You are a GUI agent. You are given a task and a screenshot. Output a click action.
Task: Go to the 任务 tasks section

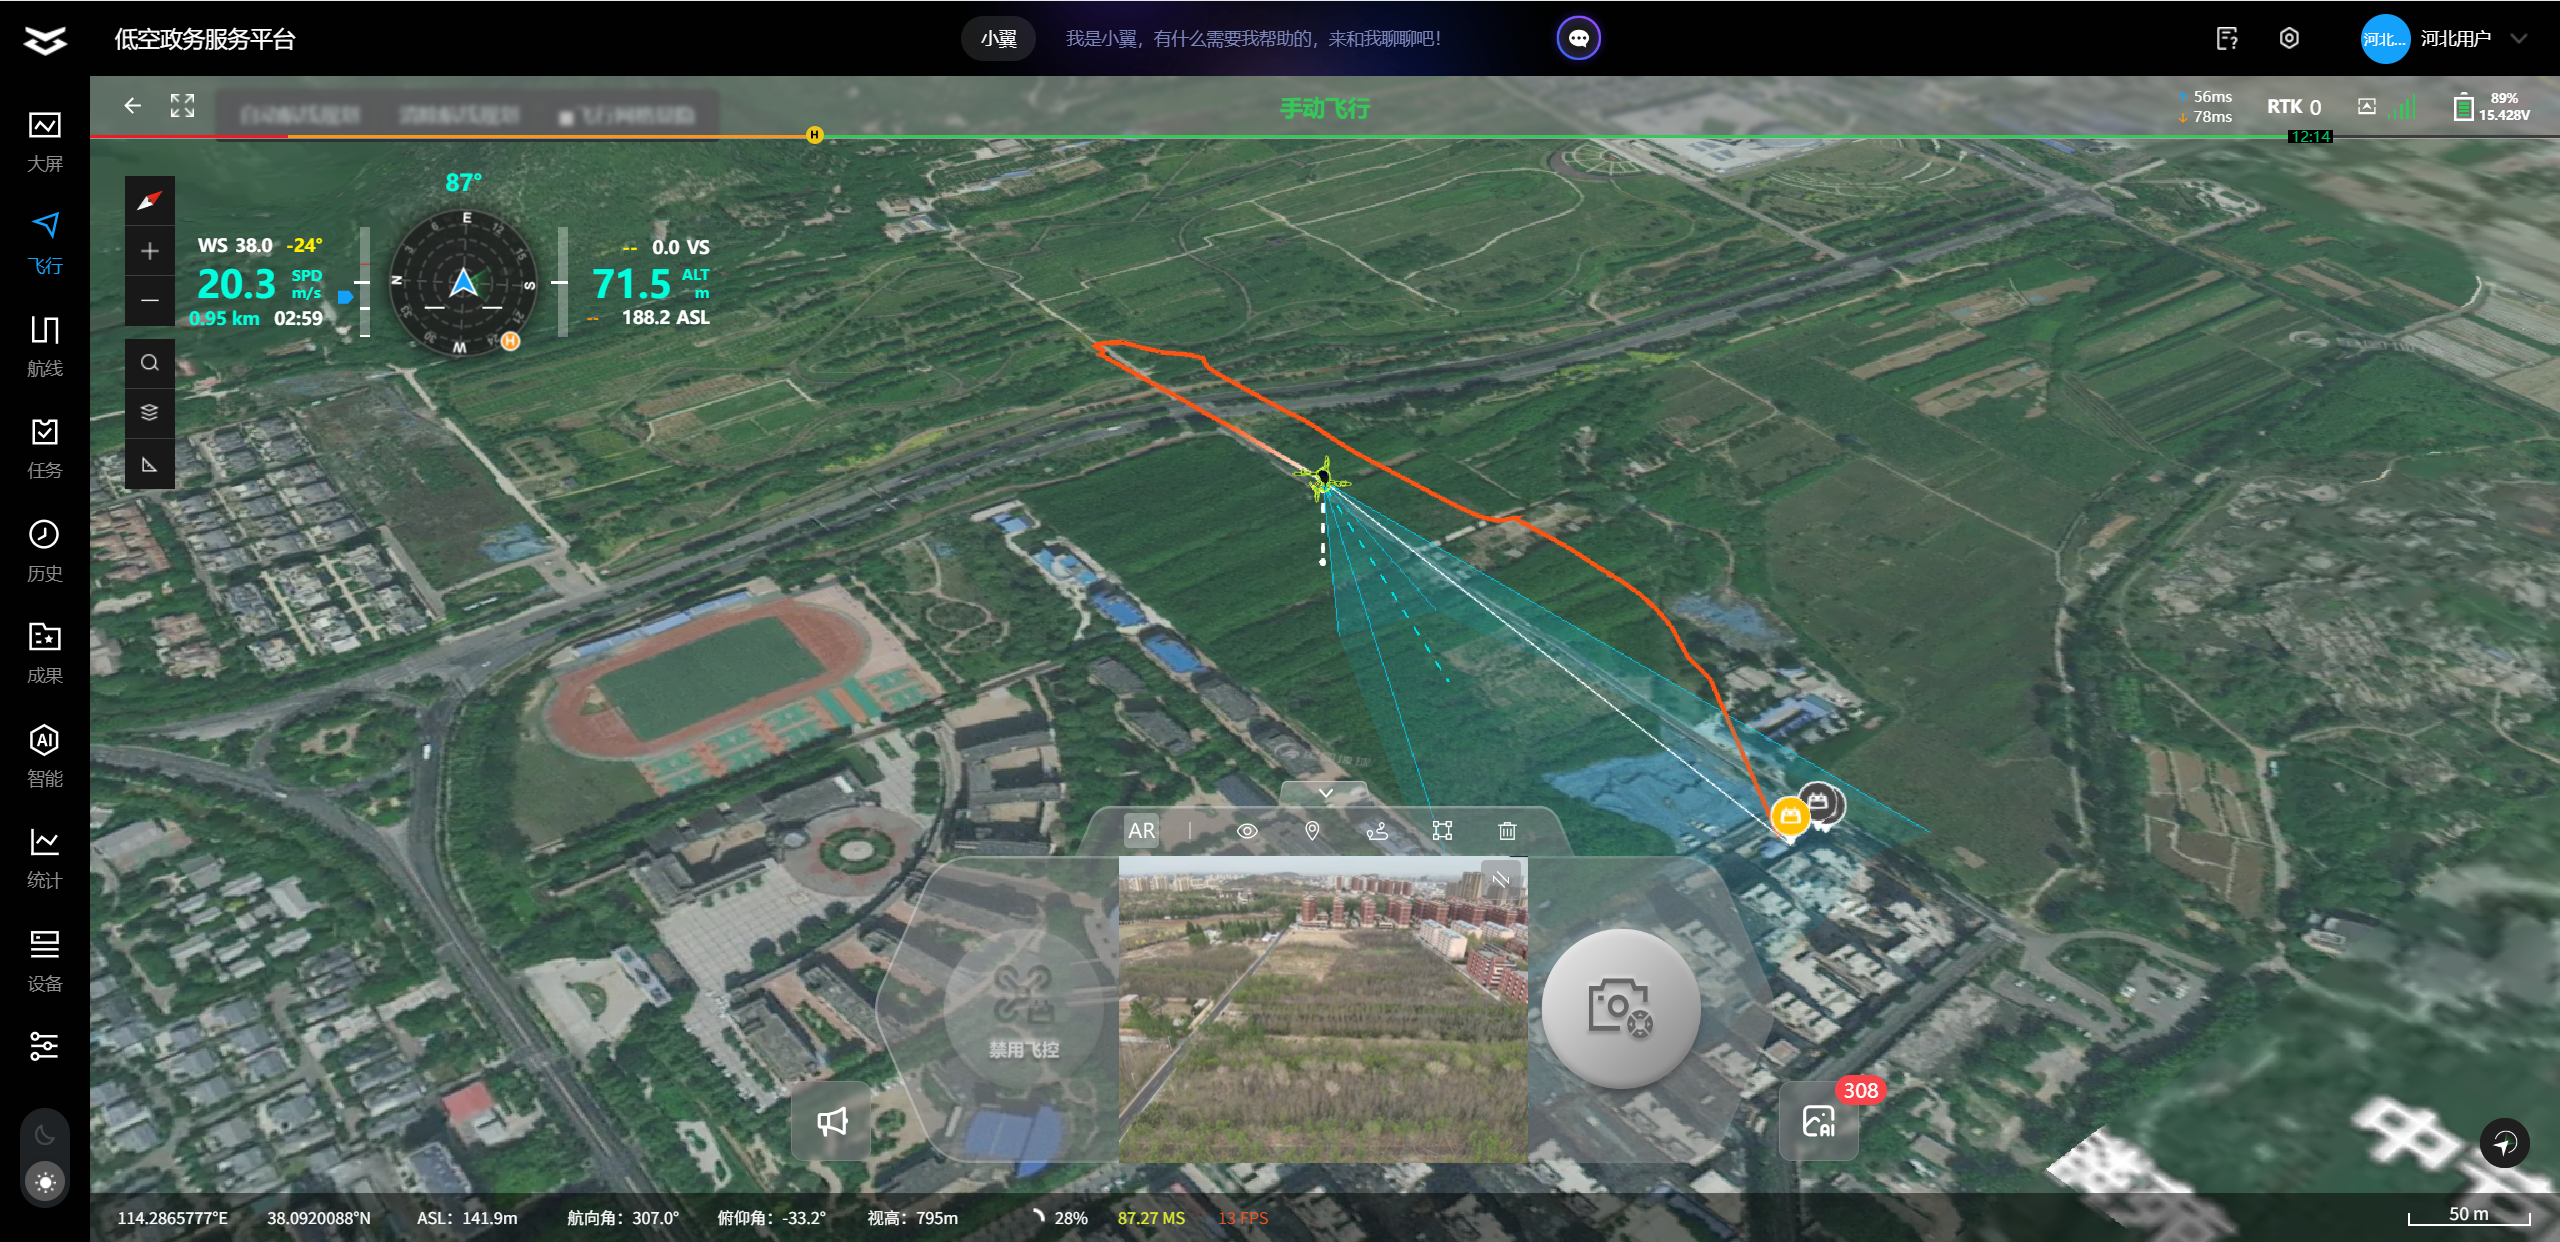pyautogui.click(x=44, y=448)
